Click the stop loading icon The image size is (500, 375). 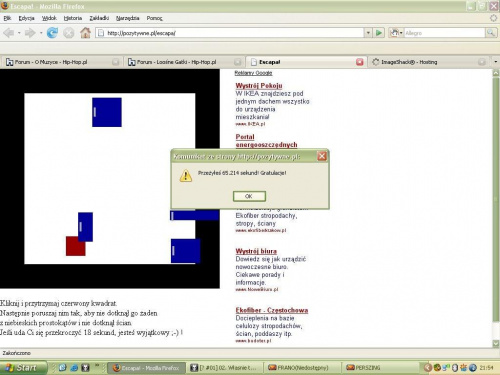(69, 33)
